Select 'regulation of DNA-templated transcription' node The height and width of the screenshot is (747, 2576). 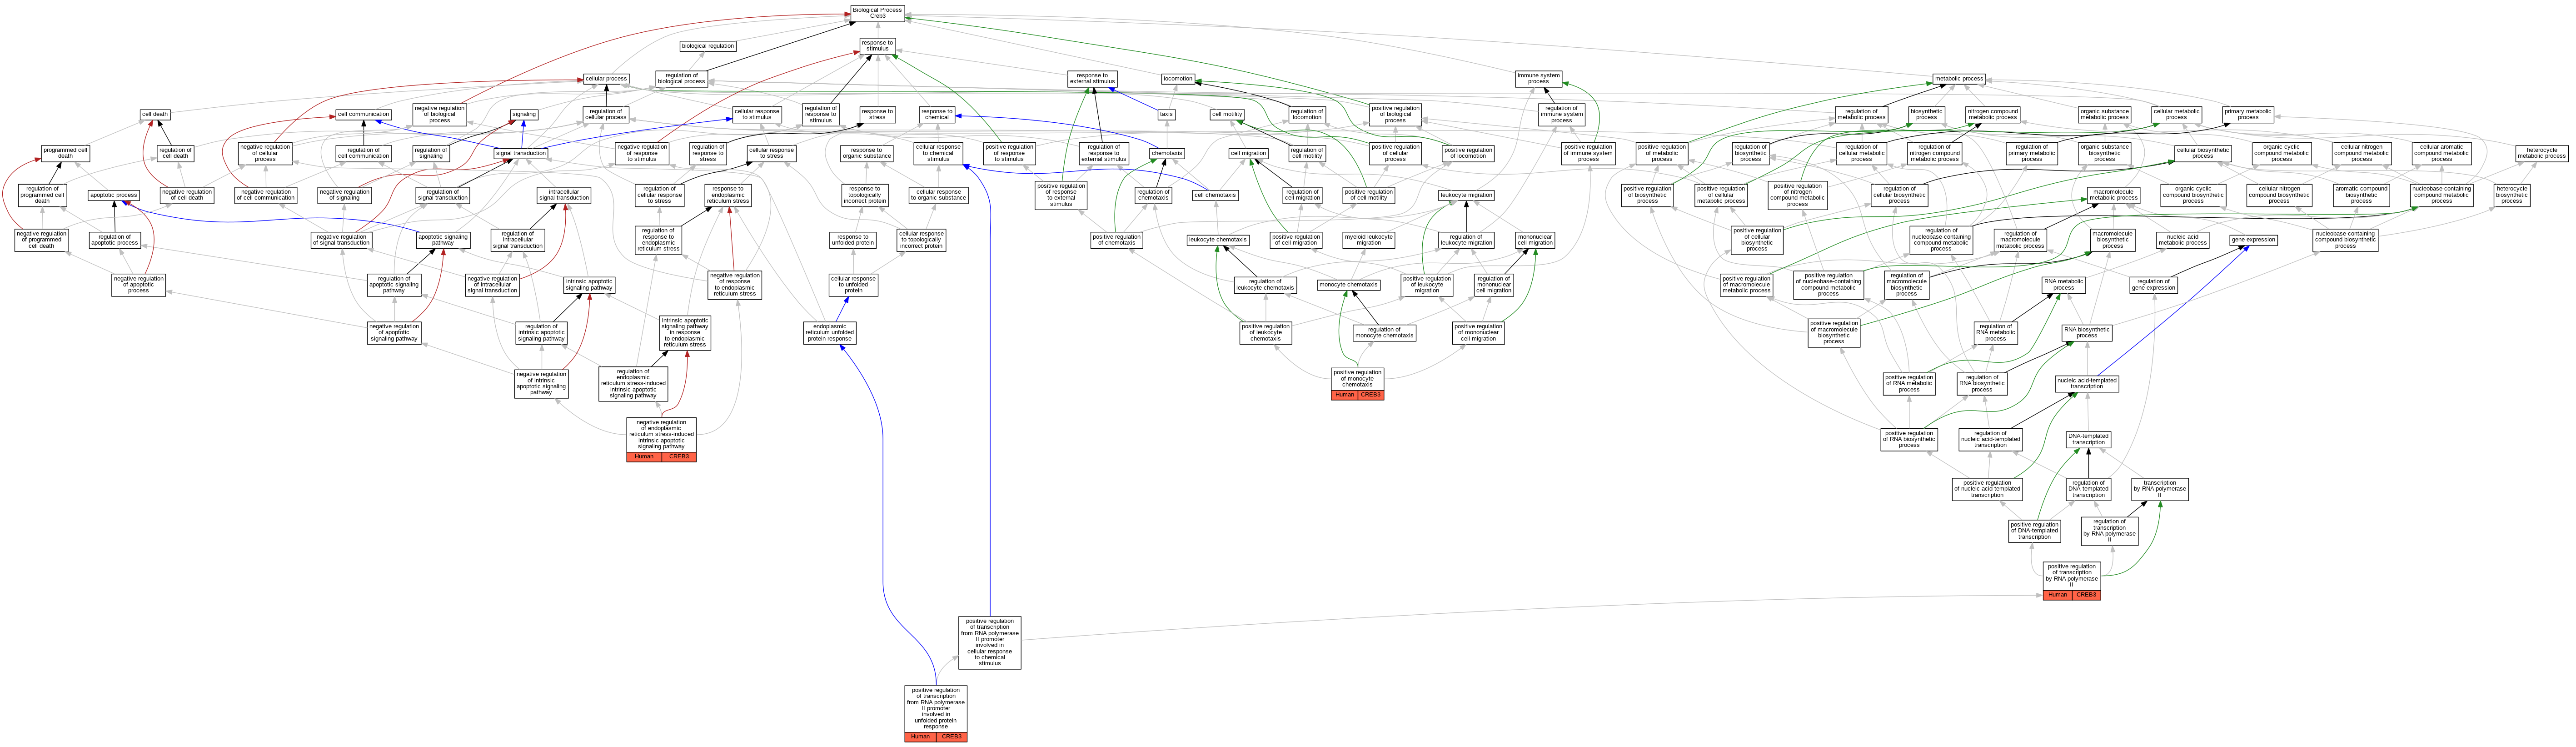tap(2088, 489)
